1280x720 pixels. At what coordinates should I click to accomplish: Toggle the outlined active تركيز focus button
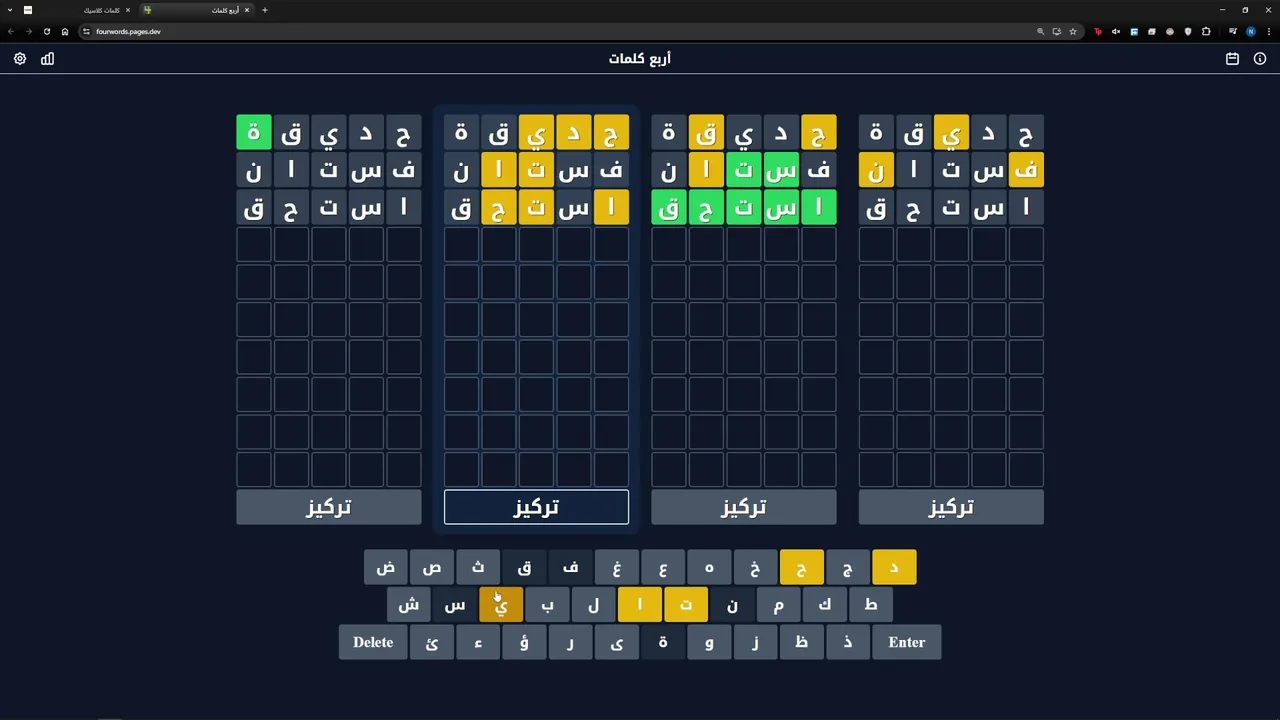(x=536, y=507)
